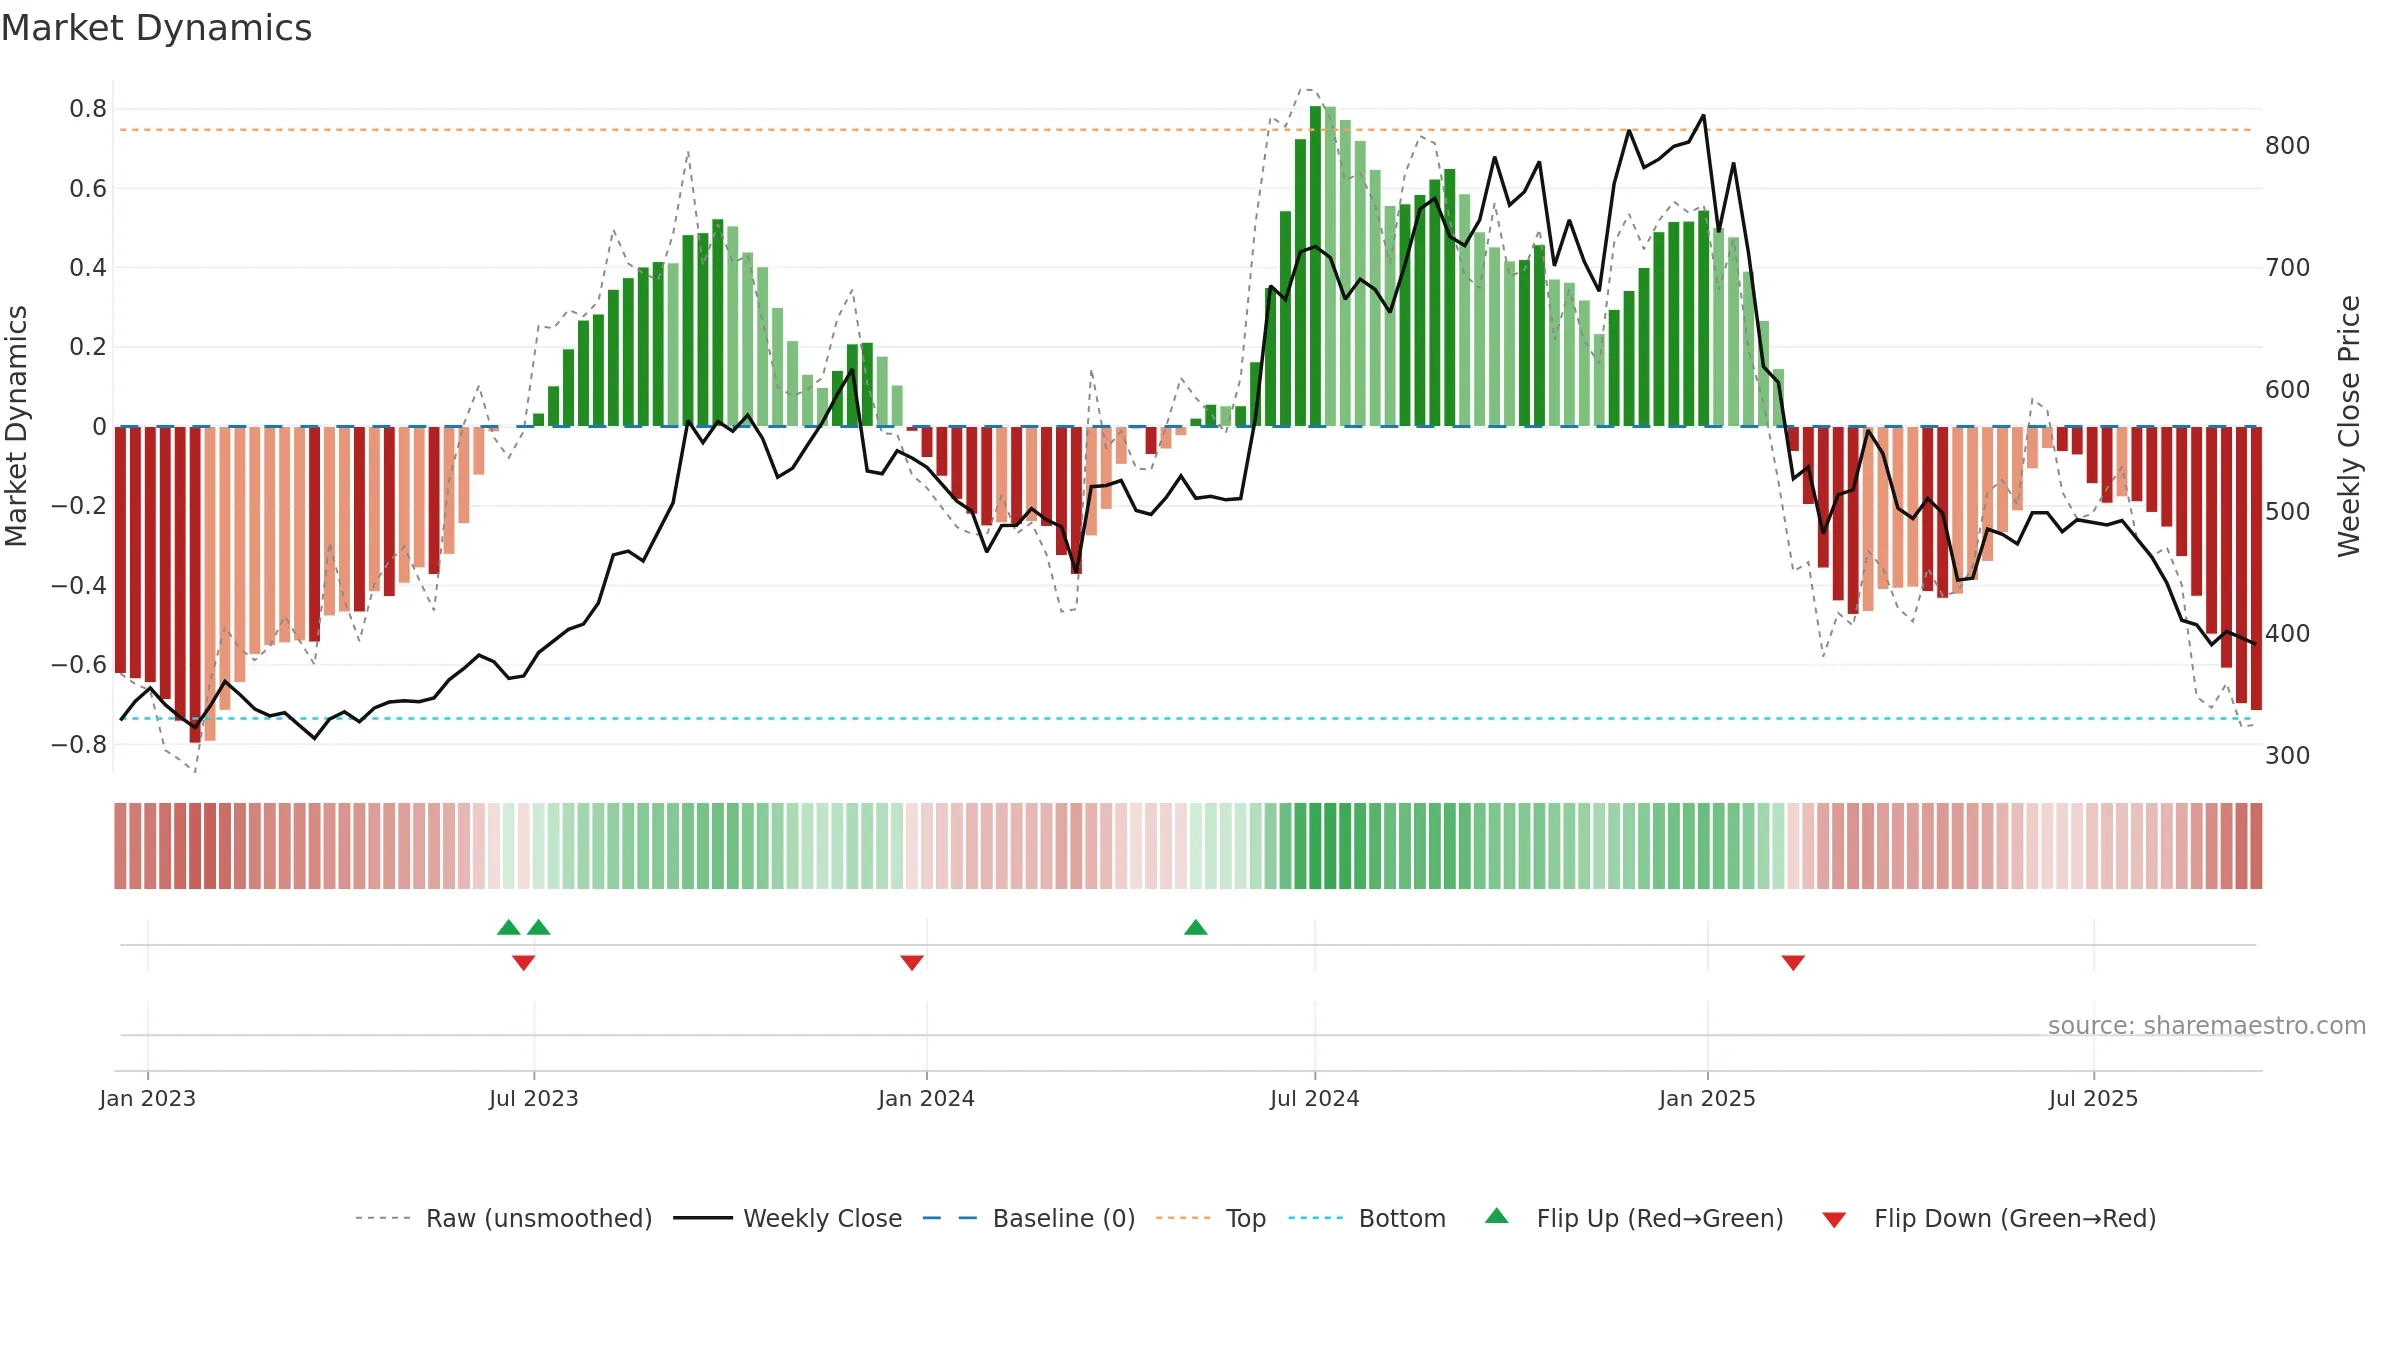The height and width of the screenshot is (1350, 2400).
Task: Click the 0.6 left axis tick
Action: click(88, 189)
